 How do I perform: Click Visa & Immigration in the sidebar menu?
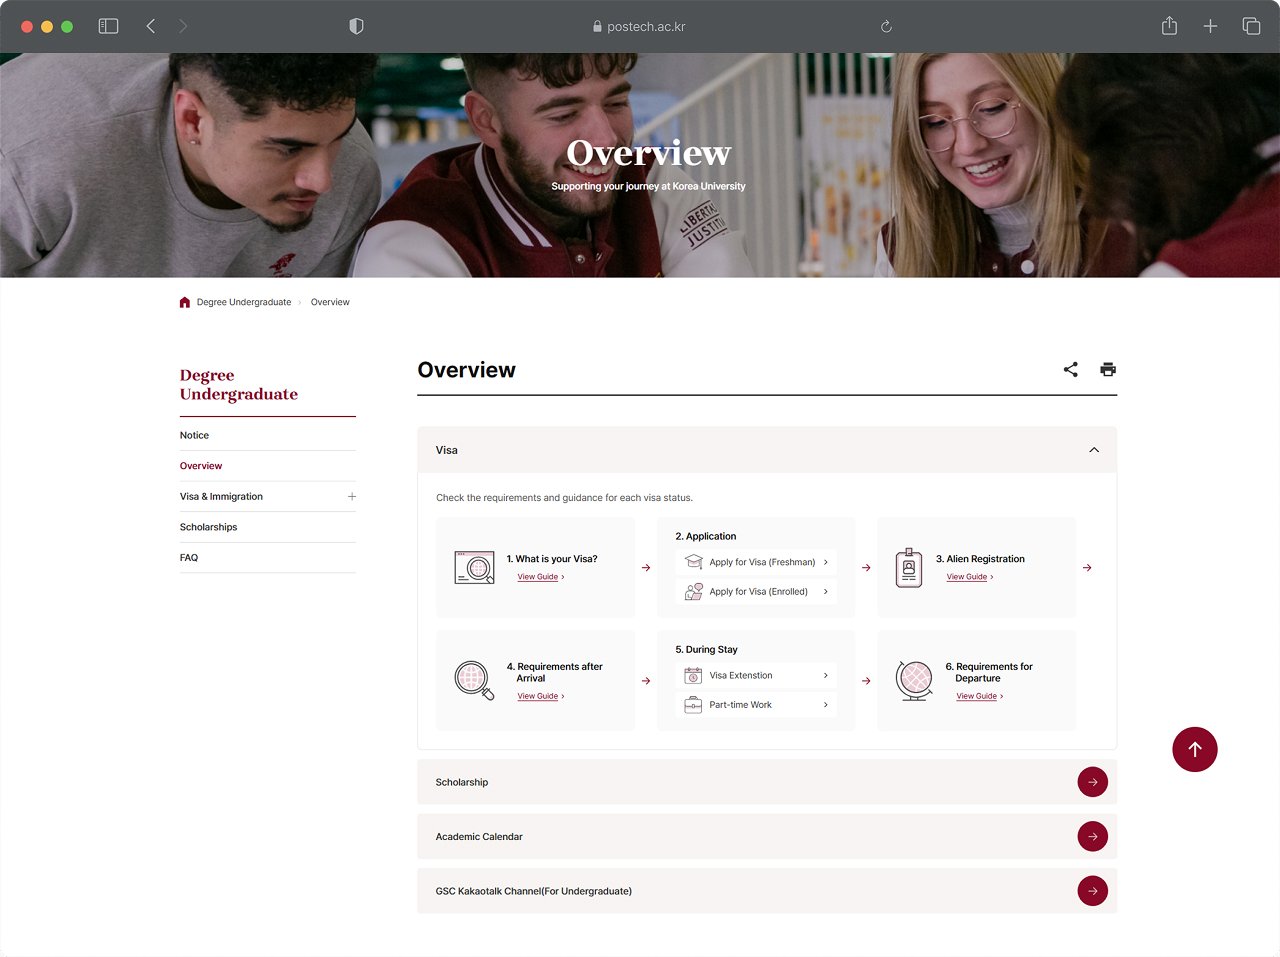pos(221,496)
